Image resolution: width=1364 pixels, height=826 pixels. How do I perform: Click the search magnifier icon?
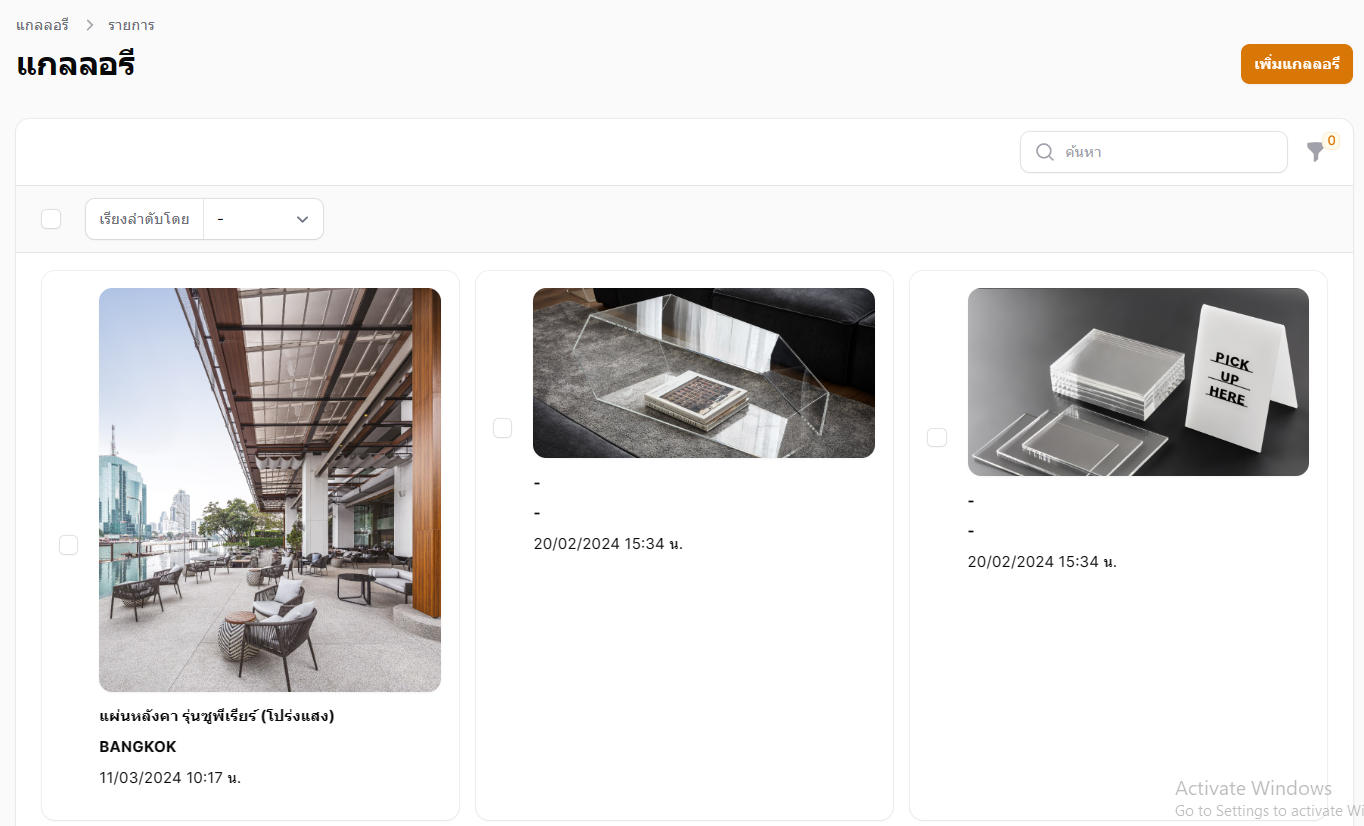(1045, 152)
